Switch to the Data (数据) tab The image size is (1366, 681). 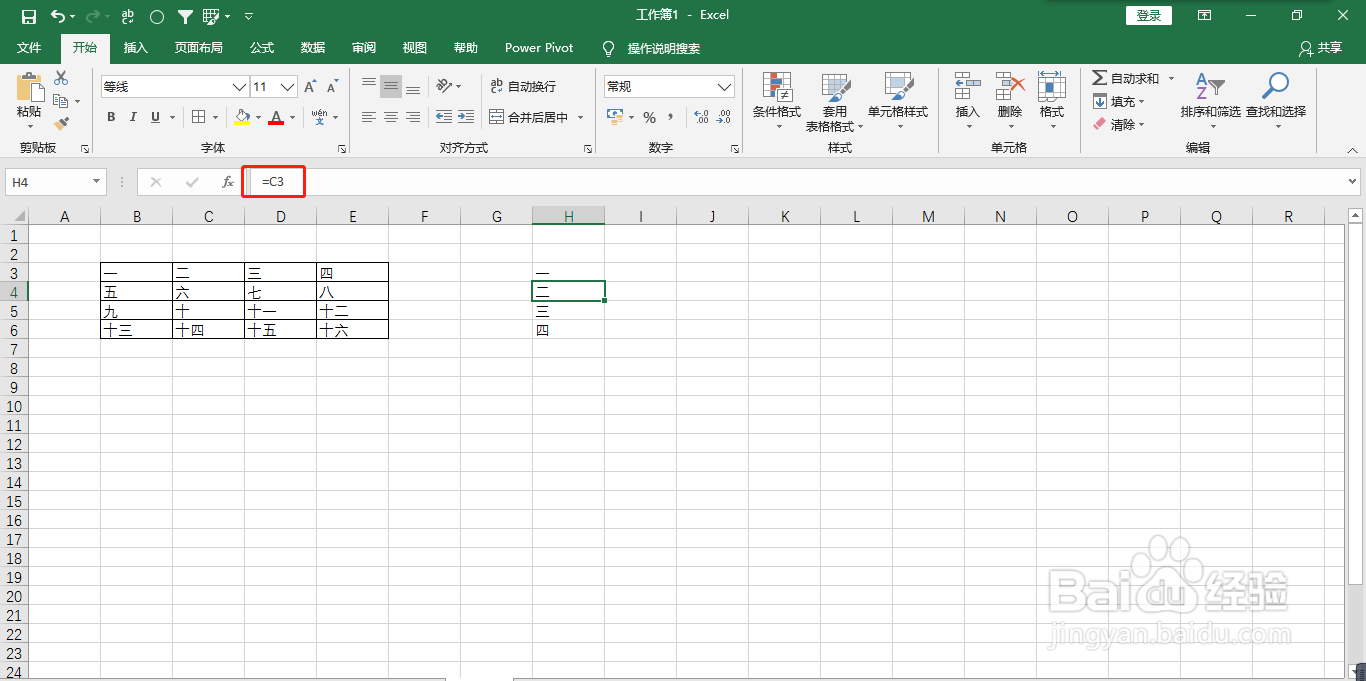[313, 48]
